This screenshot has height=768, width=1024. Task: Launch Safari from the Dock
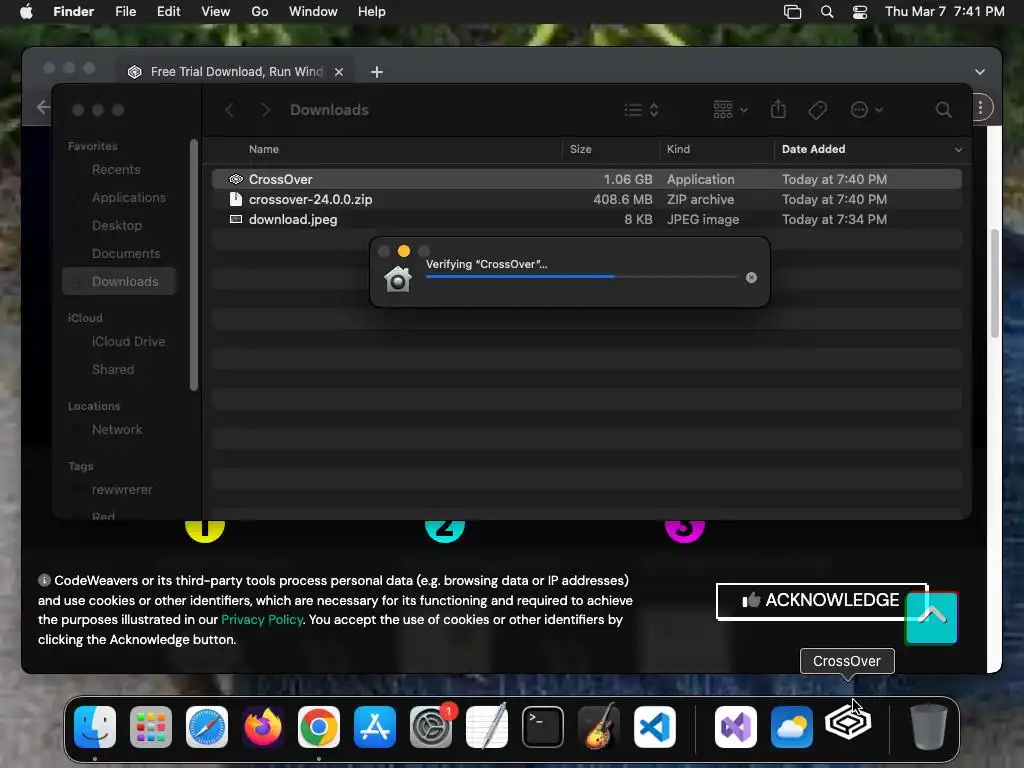coord(207,727)
